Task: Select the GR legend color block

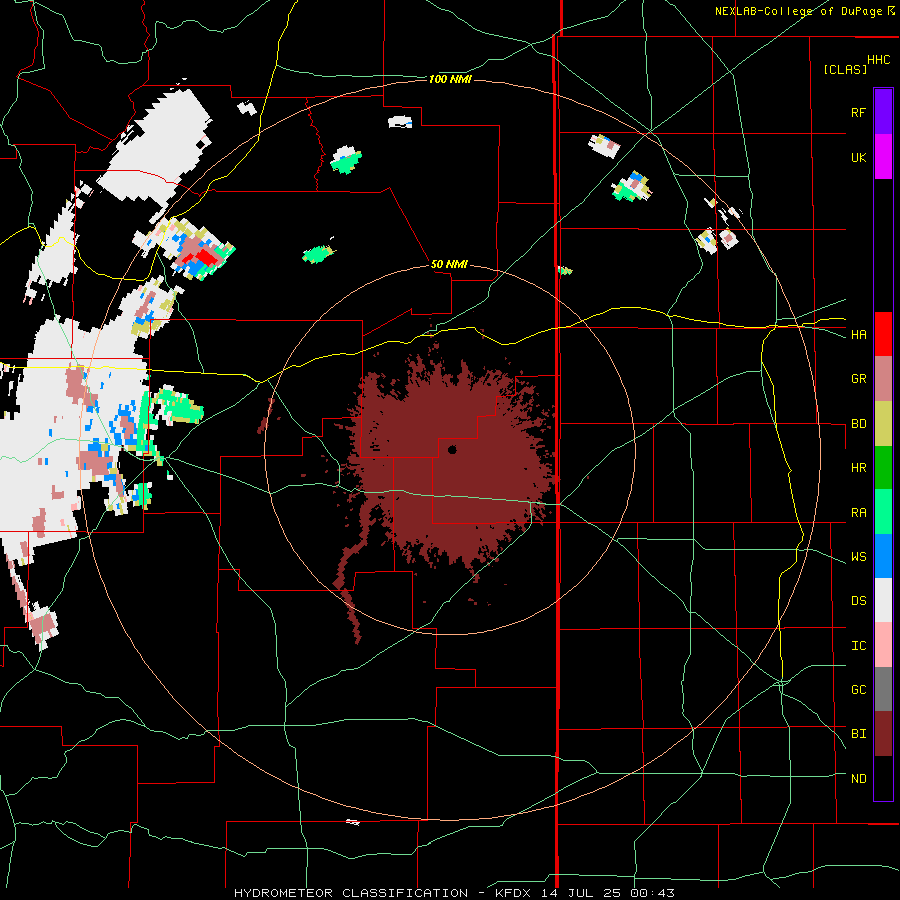Action: pos(883,379)
